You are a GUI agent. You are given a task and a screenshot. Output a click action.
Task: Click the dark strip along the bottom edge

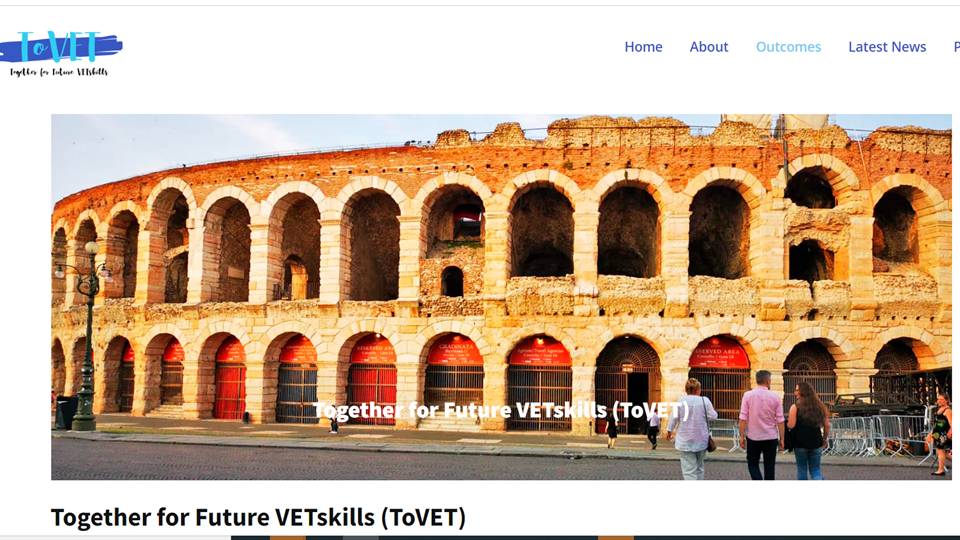point(594,538)
